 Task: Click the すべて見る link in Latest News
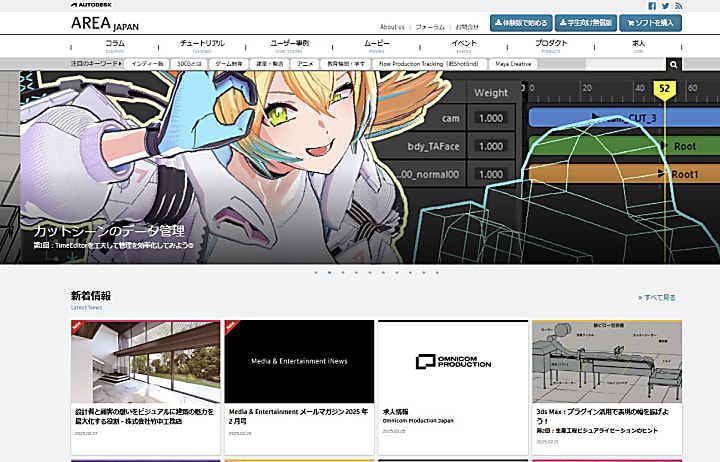[657, 298]
